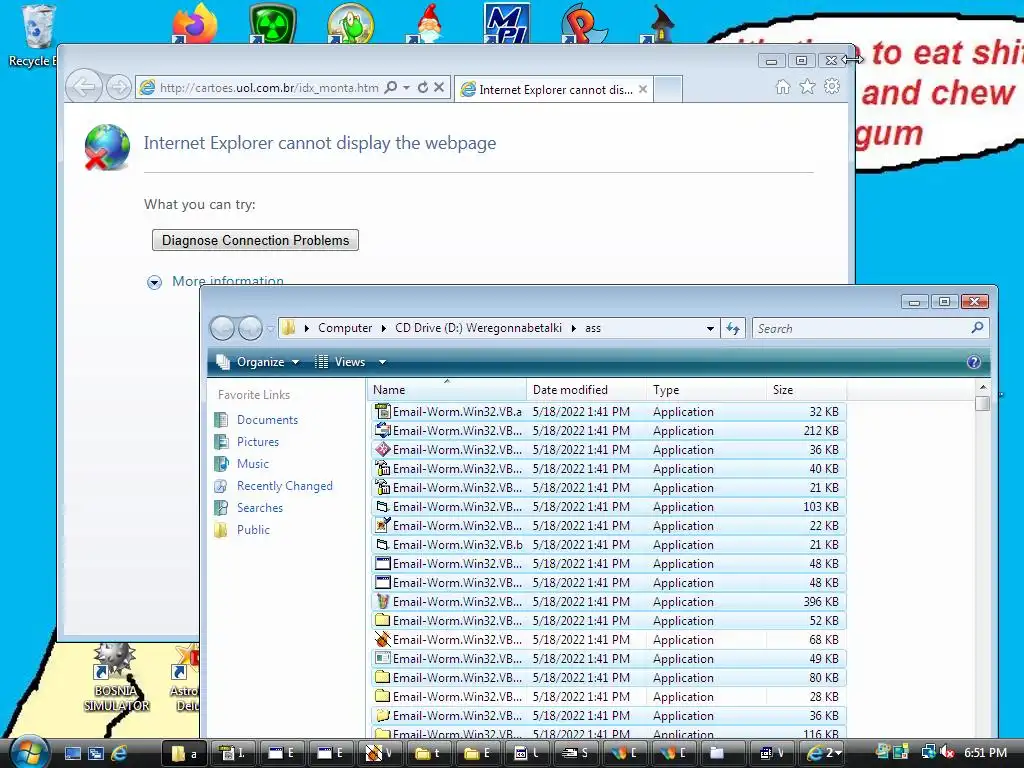Expand the Explorer address path dropdown
The width and height of the screenshot is (1024, 768).
(710, 328)
